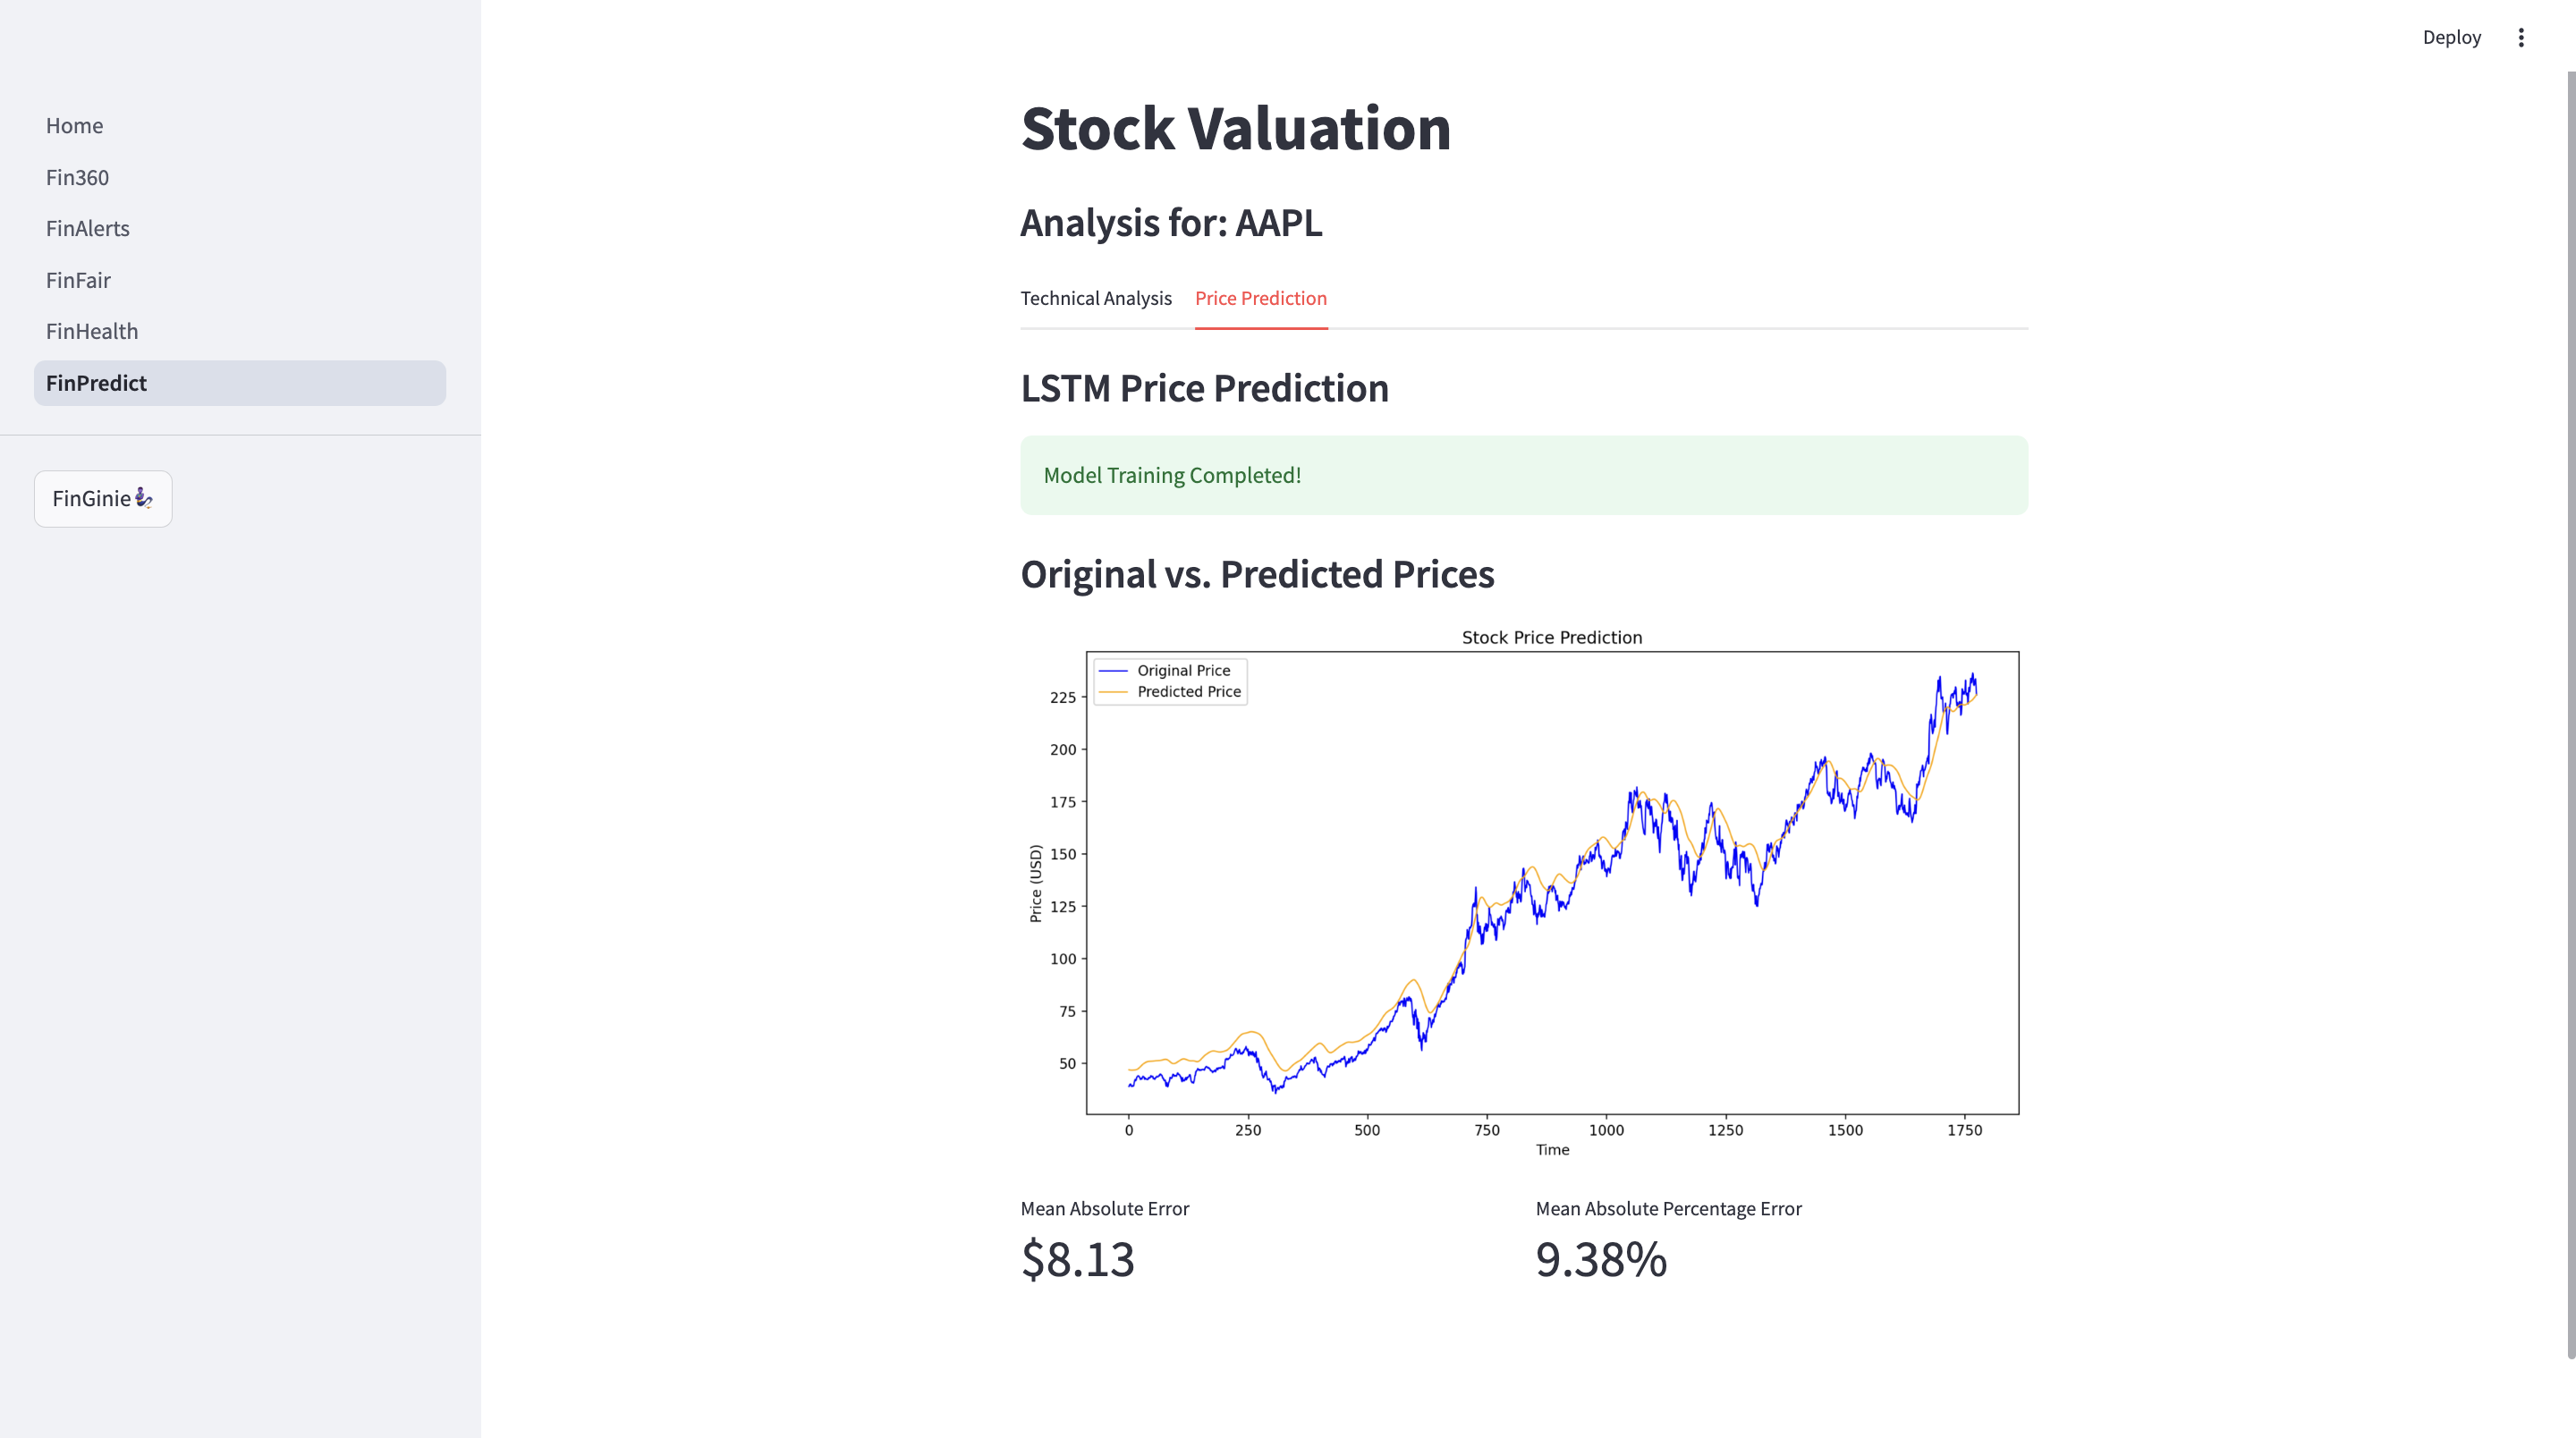The image size is (2576, 1438).
Task: Click the Analysis for: AAPL heading
Action: tap(1170, 223)
